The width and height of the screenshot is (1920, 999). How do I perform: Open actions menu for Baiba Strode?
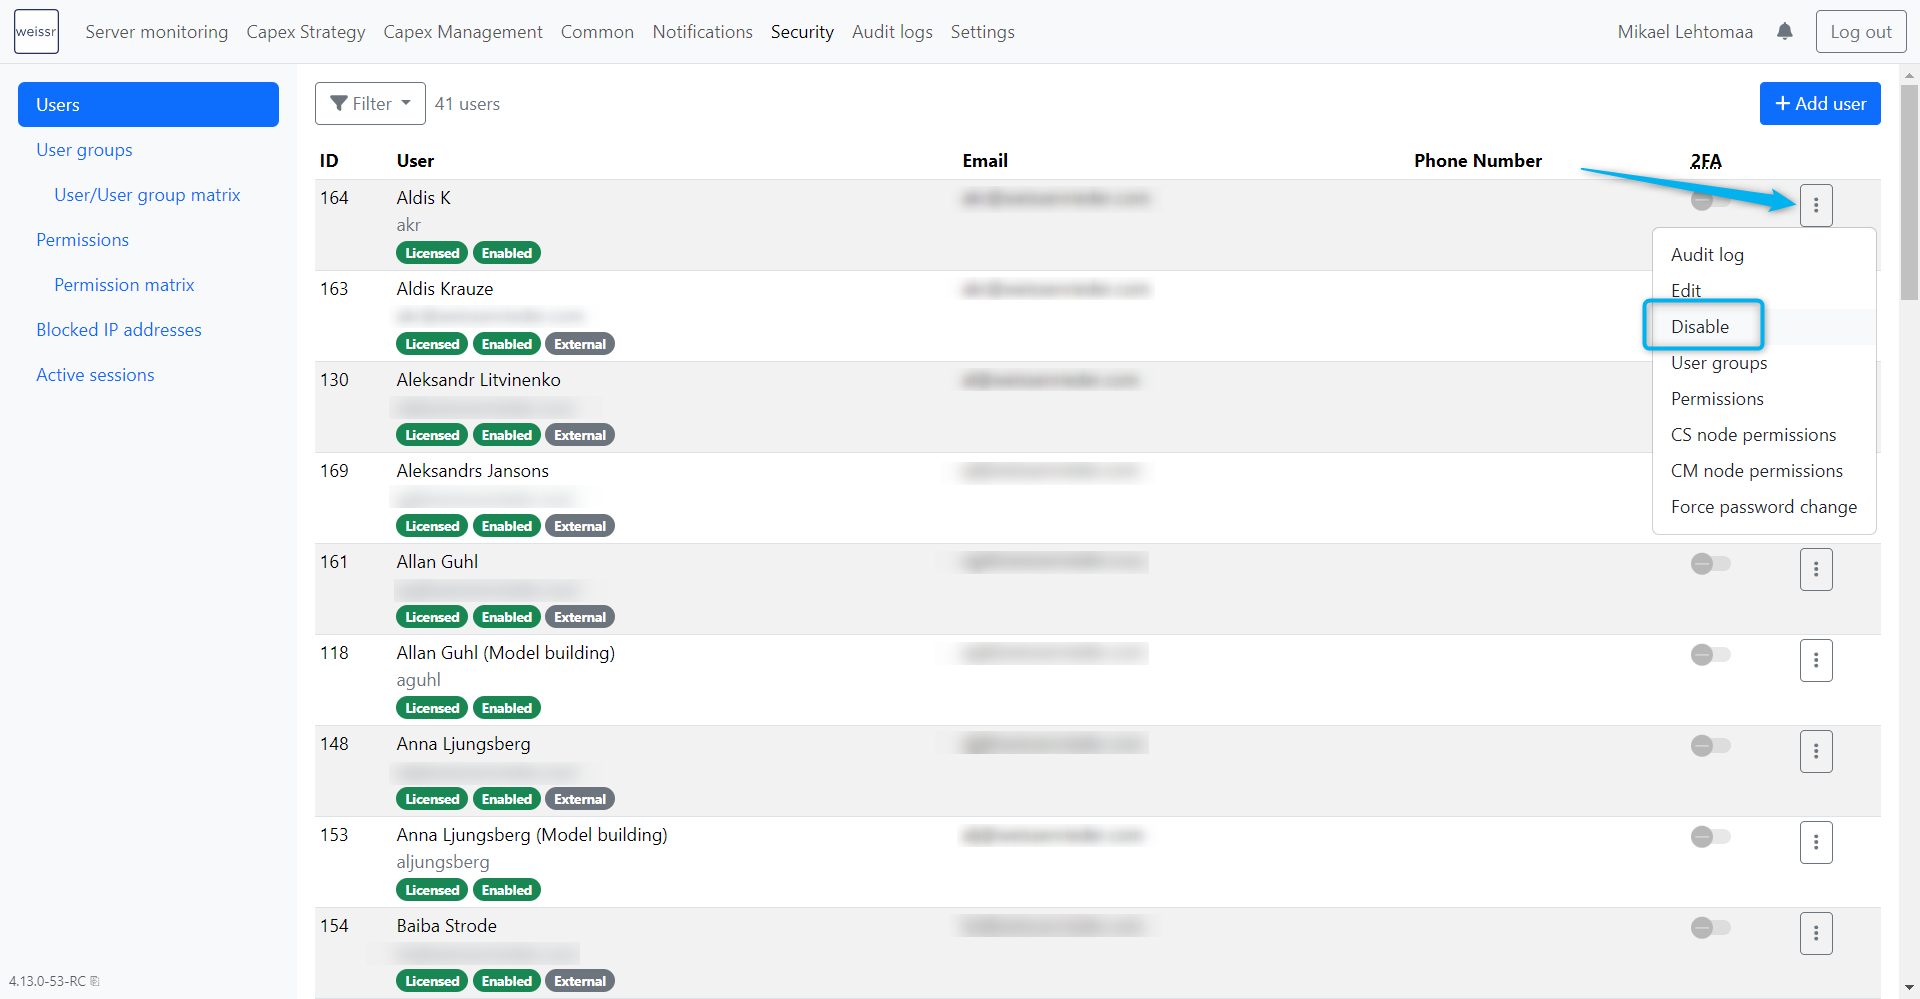[1816, 934]
